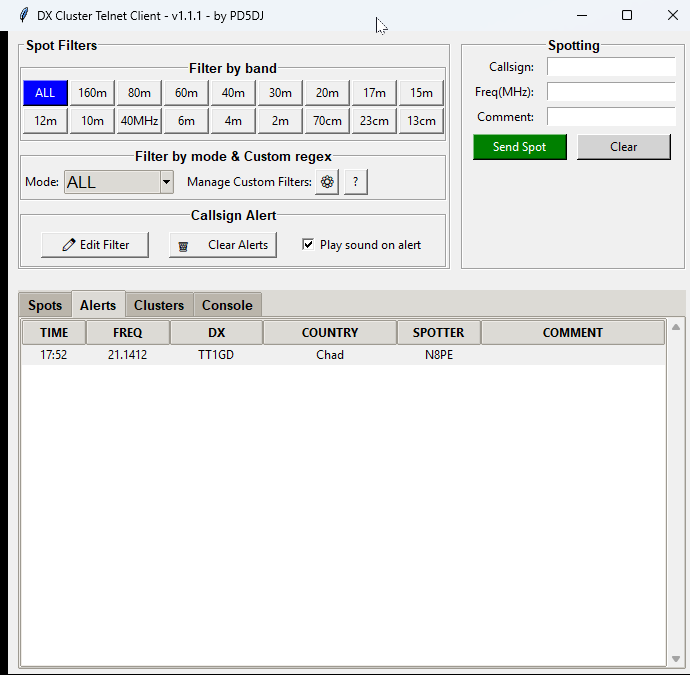The height and width of the screenshot is (675, 690).
Task: Enable the 40MHz band filter
Action: pos(139,121)
